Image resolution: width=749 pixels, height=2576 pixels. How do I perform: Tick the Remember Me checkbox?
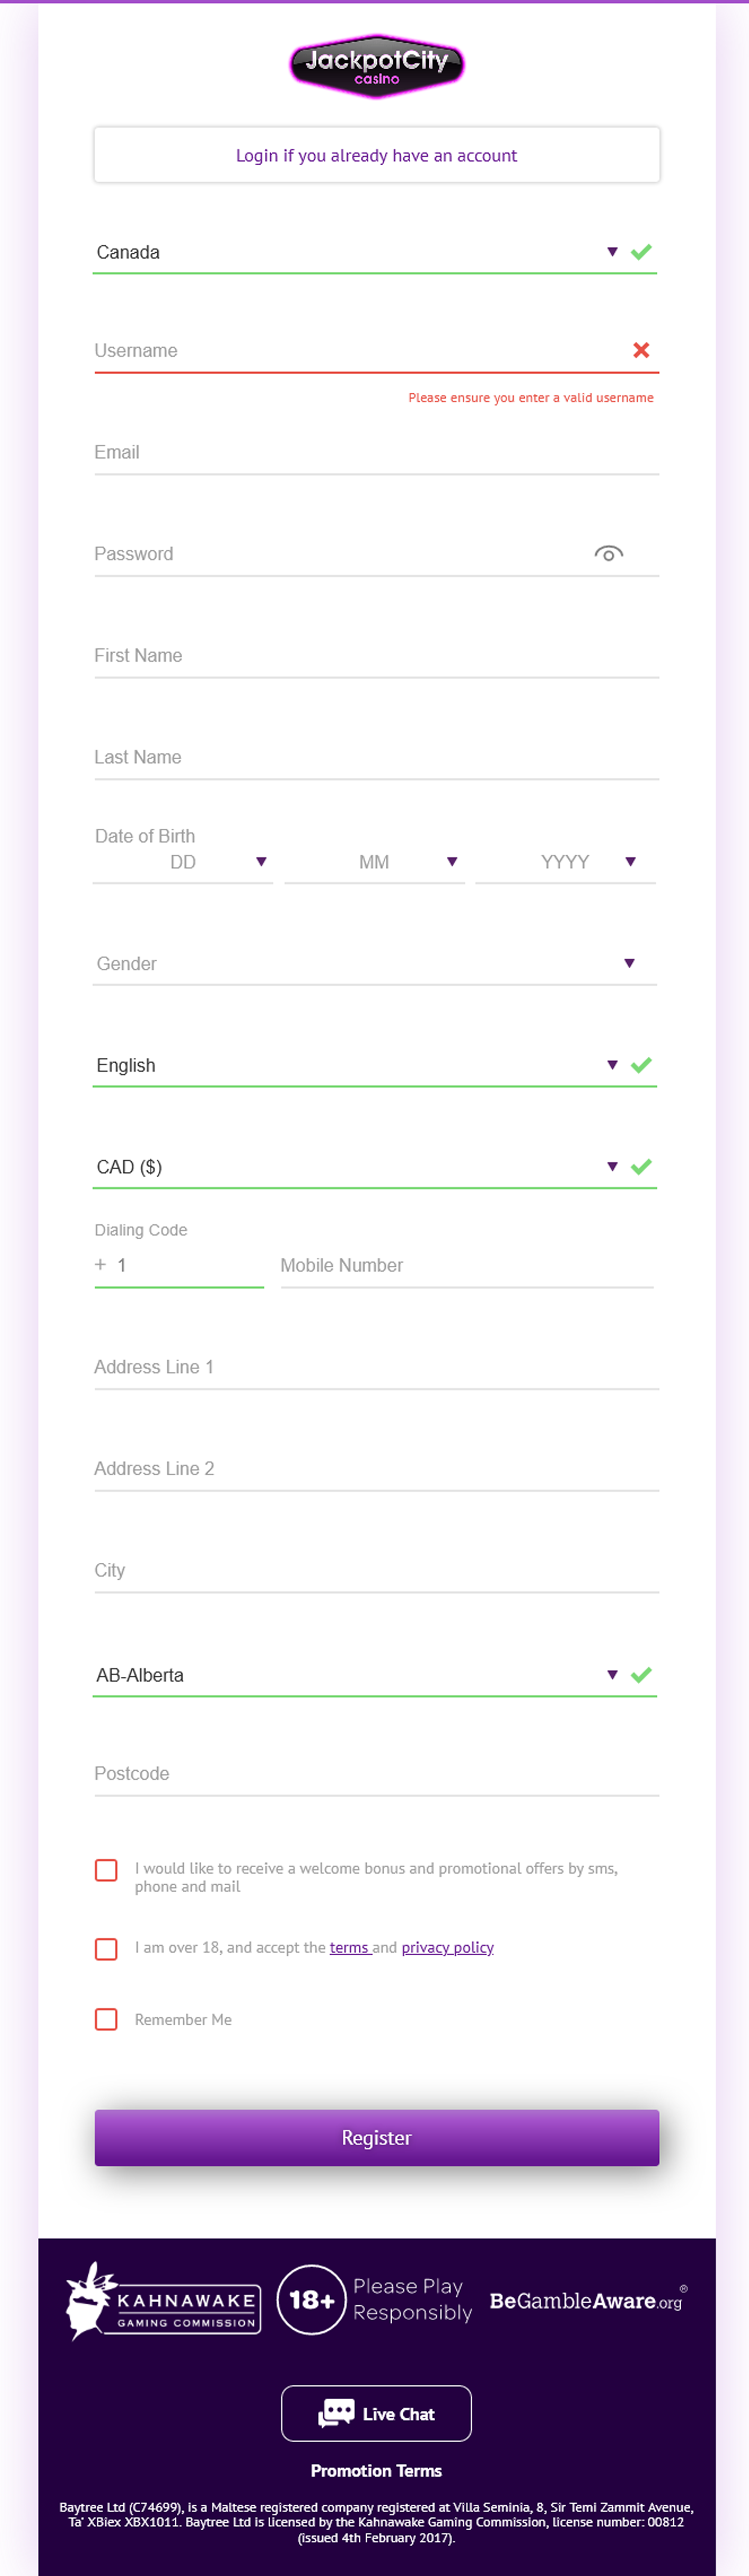[106, 2019]
